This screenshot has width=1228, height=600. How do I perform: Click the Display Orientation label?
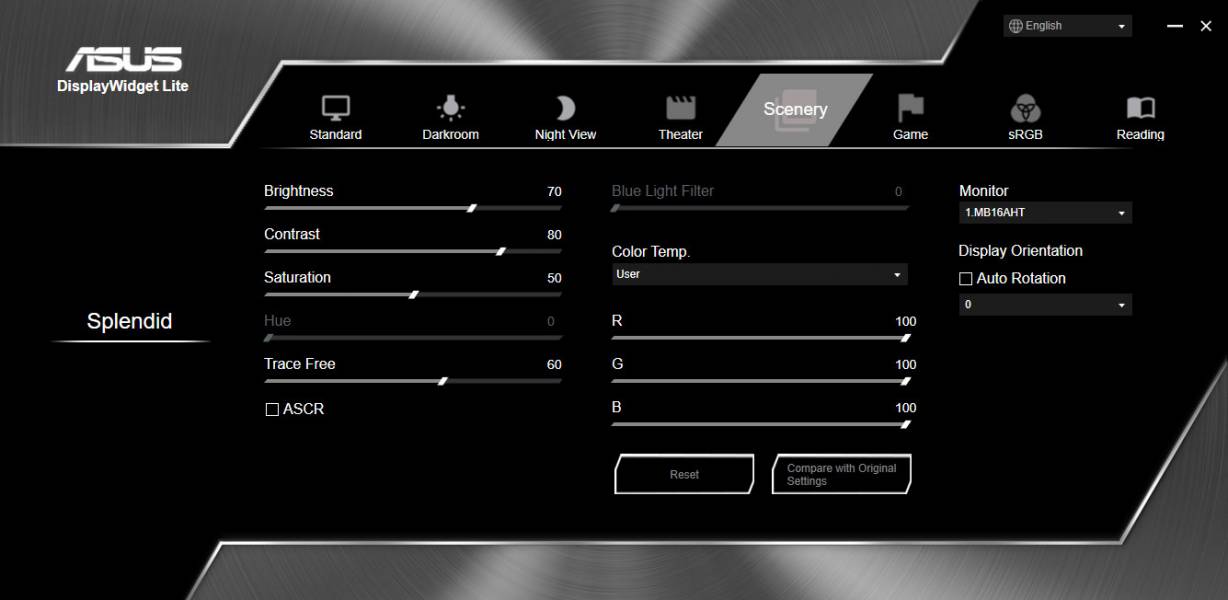[x=1021, y=251]
